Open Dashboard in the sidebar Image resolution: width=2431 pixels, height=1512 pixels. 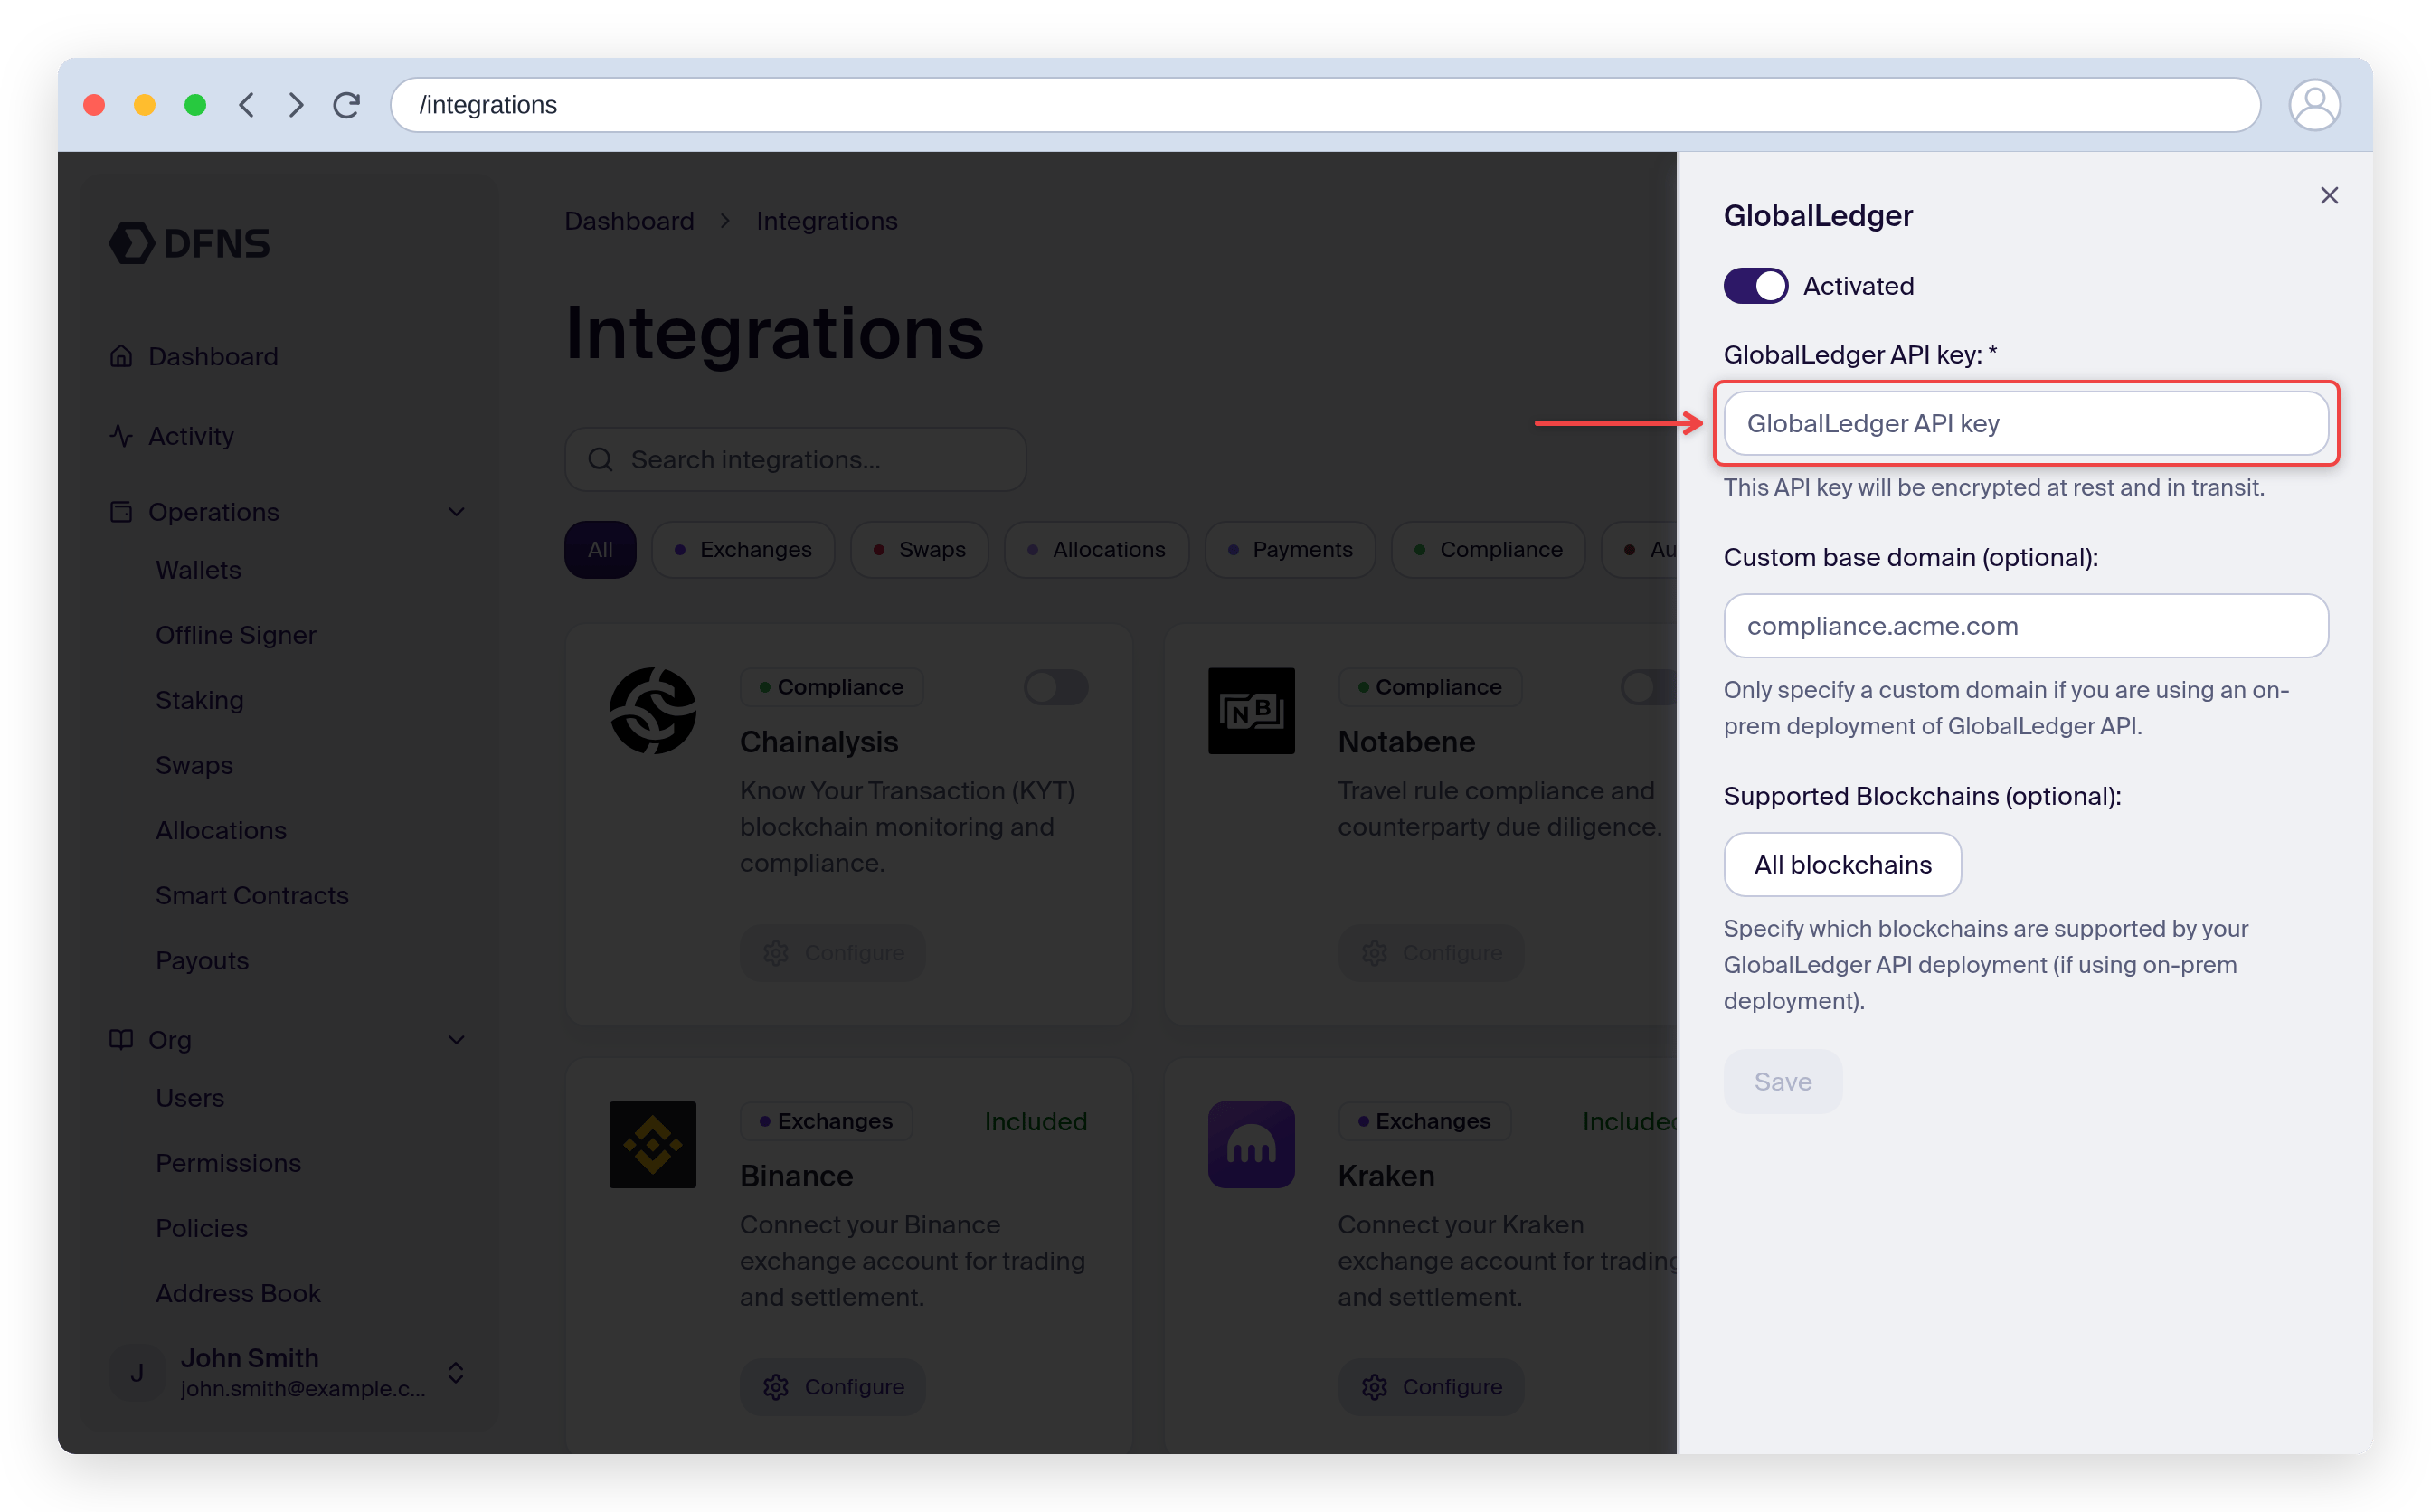click(x=213, y=356)
